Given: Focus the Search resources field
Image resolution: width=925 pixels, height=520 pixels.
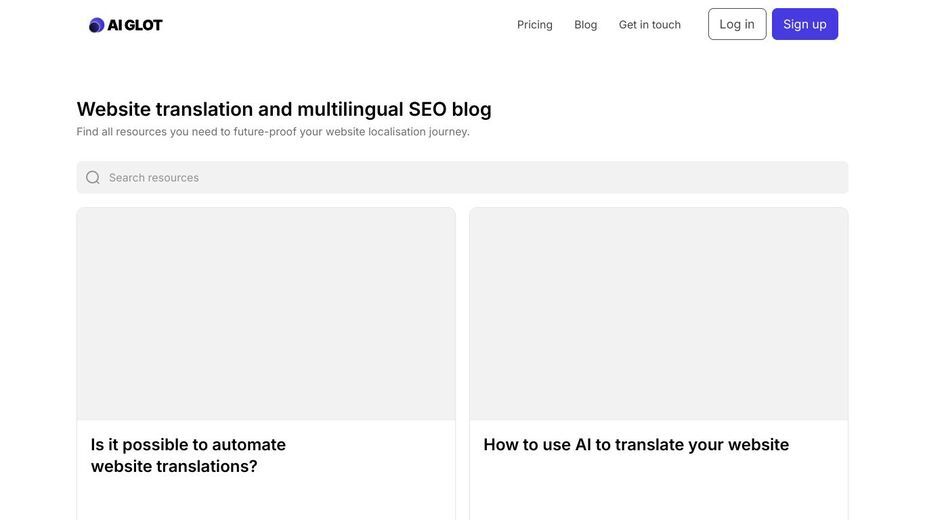Looking at the screenshot, I should coord(462,178).
